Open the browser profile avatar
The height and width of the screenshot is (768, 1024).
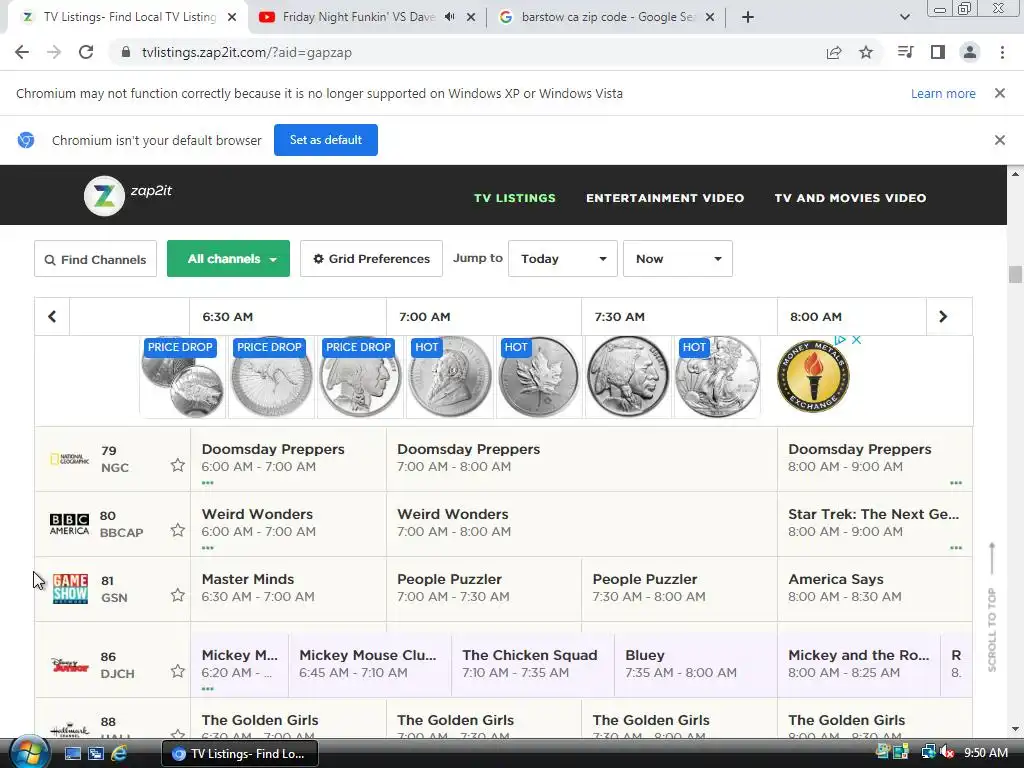click(x=970, y=52)
